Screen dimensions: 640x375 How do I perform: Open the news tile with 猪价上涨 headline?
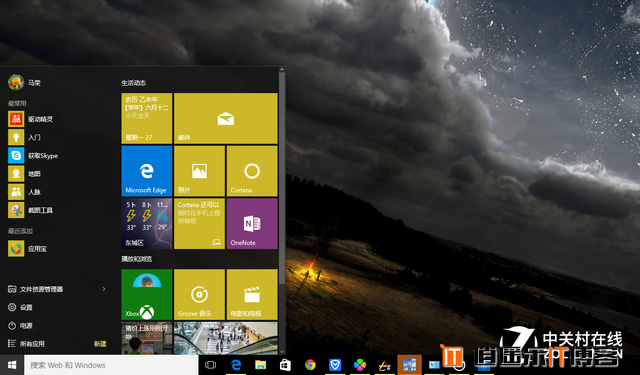(147, 338)
